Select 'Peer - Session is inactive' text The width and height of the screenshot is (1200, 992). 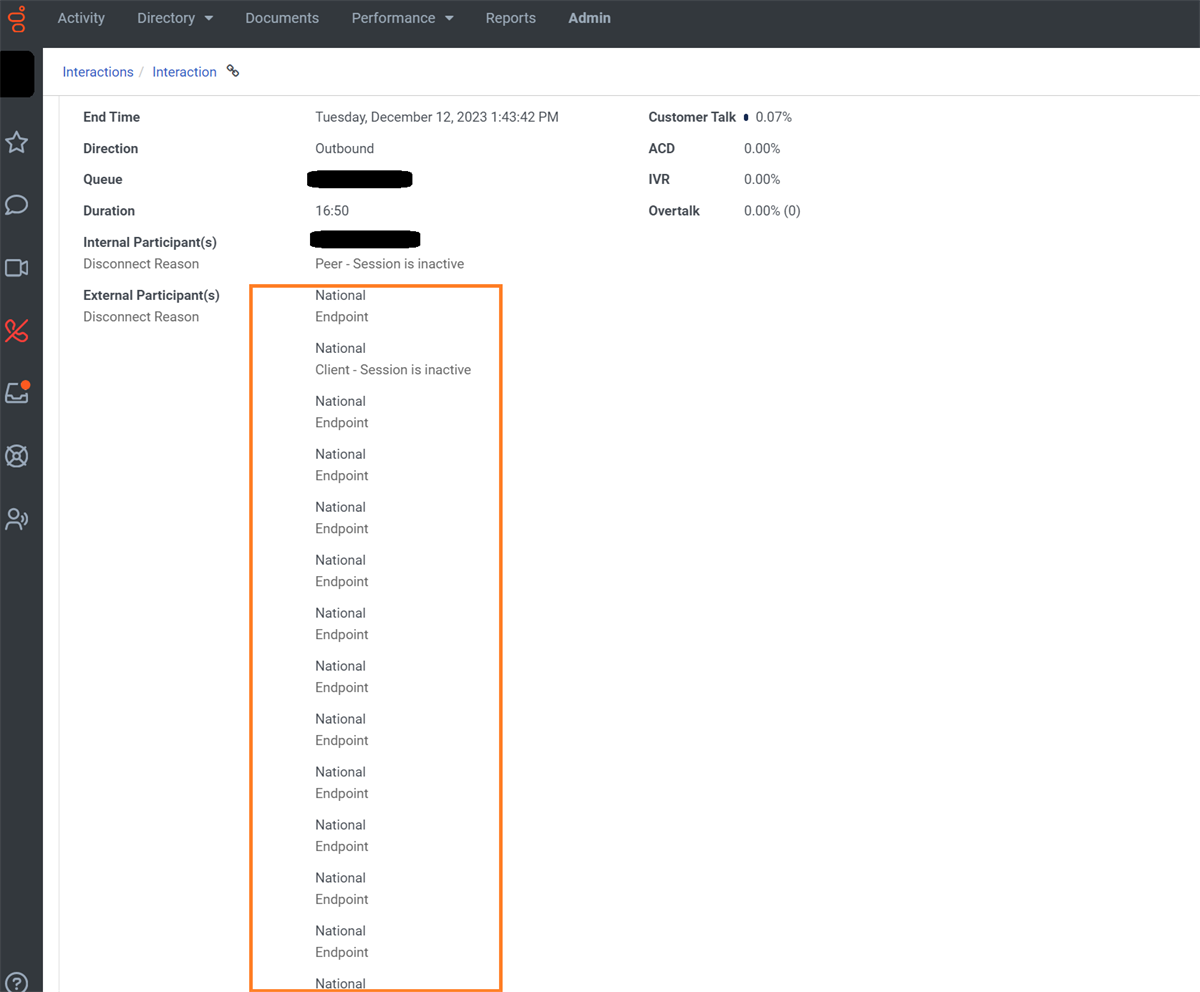click(x=389, y=264)
